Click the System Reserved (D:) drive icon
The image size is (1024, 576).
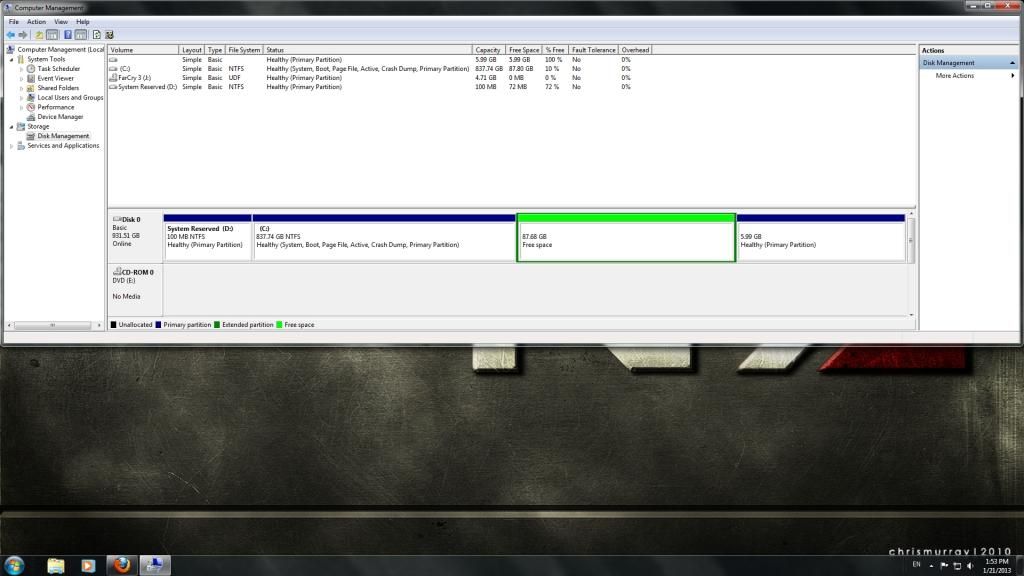113,87
